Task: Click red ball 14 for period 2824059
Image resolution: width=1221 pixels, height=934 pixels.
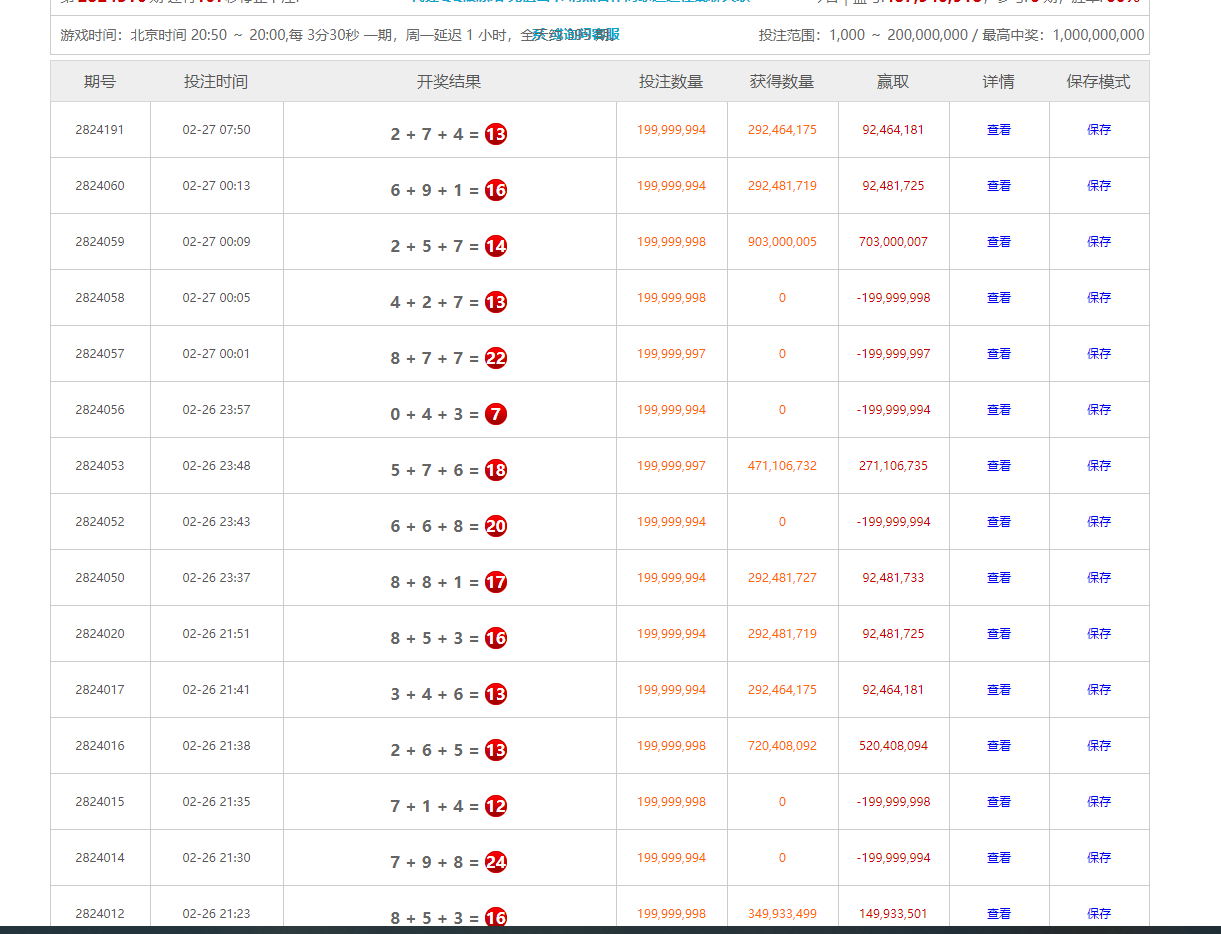Action: click(496, 246)
